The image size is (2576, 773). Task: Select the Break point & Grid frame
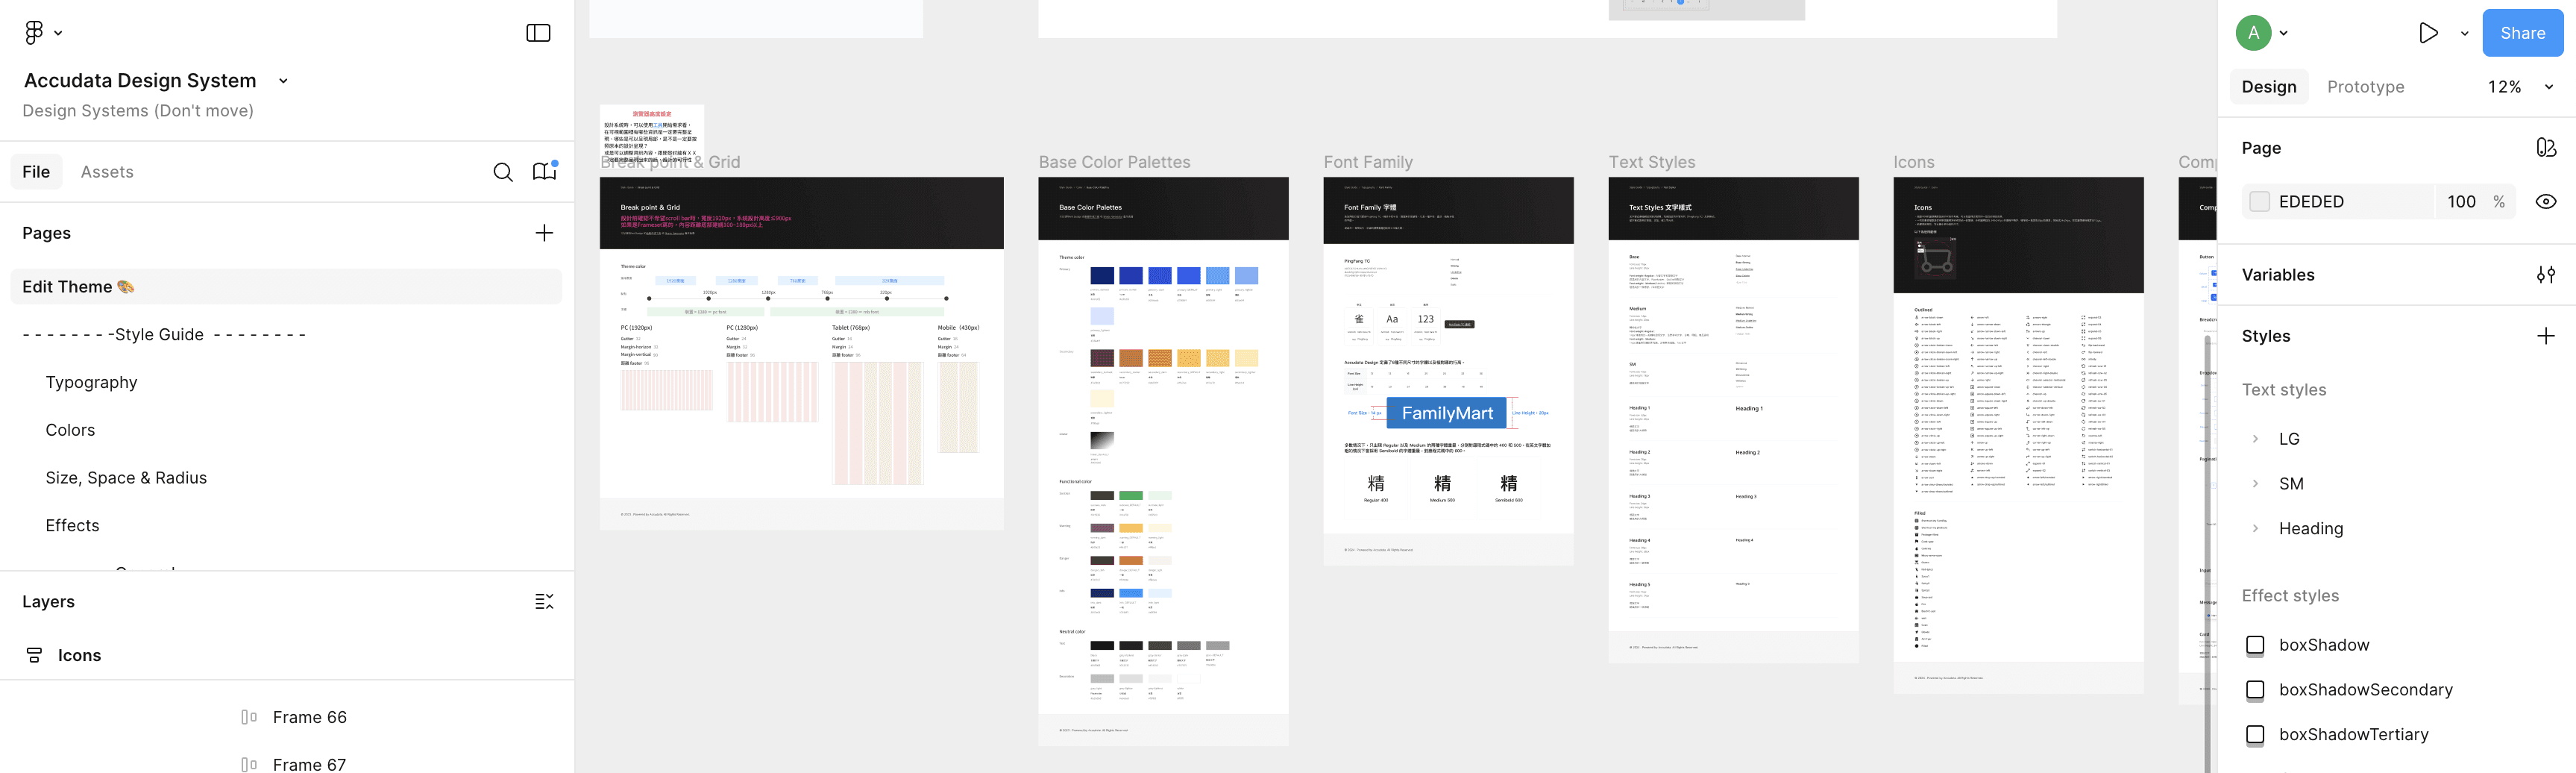click(801, 352)
